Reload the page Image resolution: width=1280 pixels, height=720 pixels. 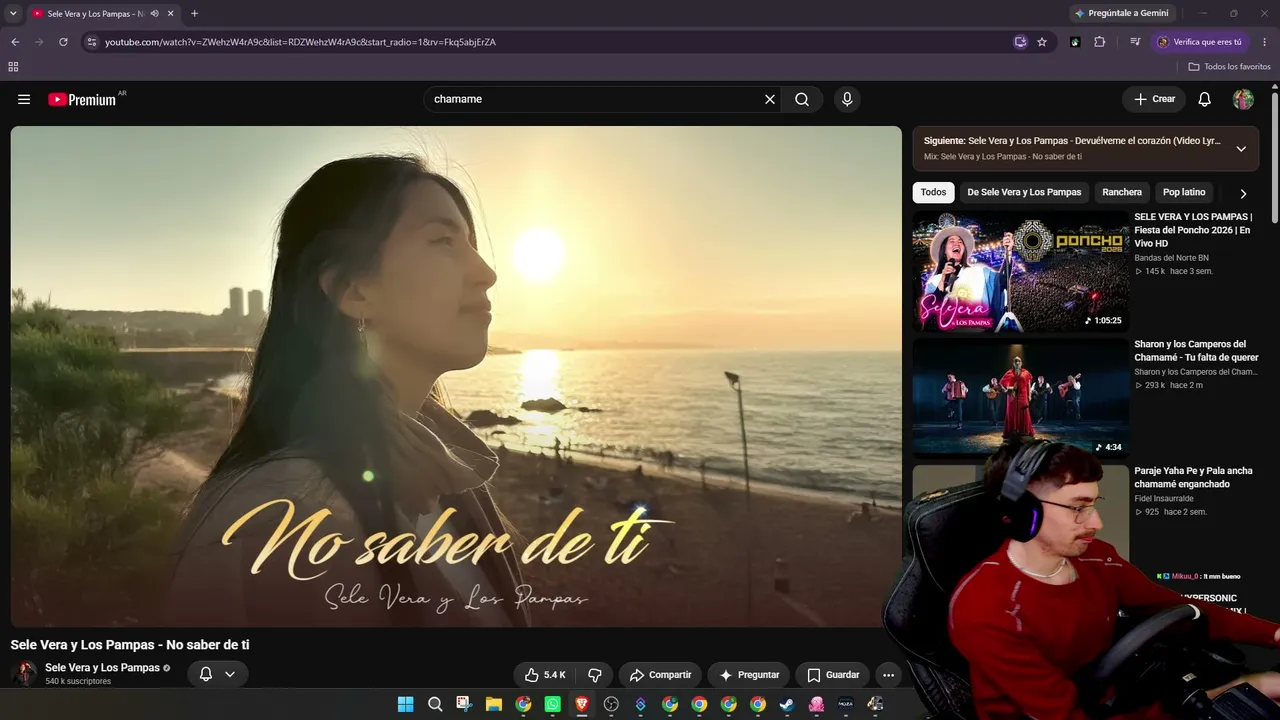point(63,42)
